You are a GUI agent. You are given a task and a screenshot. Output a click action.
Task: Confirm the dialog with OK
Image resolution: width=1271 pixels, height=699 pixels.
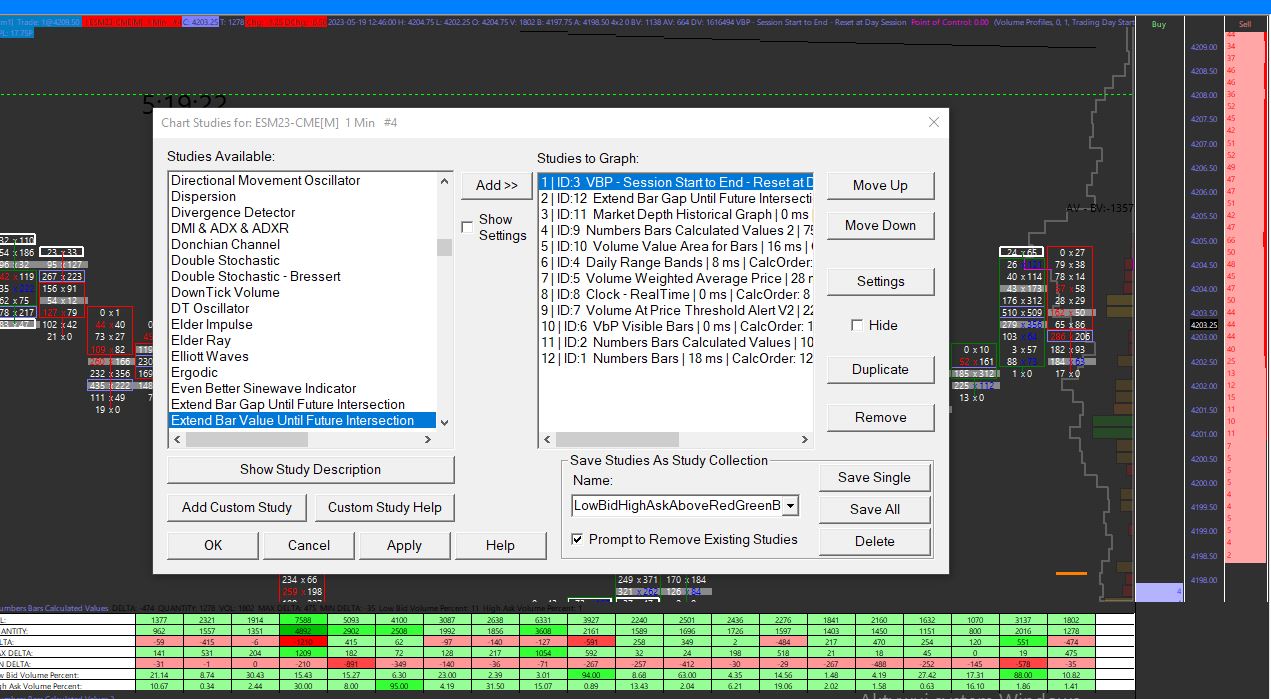(x=213, y=545)
